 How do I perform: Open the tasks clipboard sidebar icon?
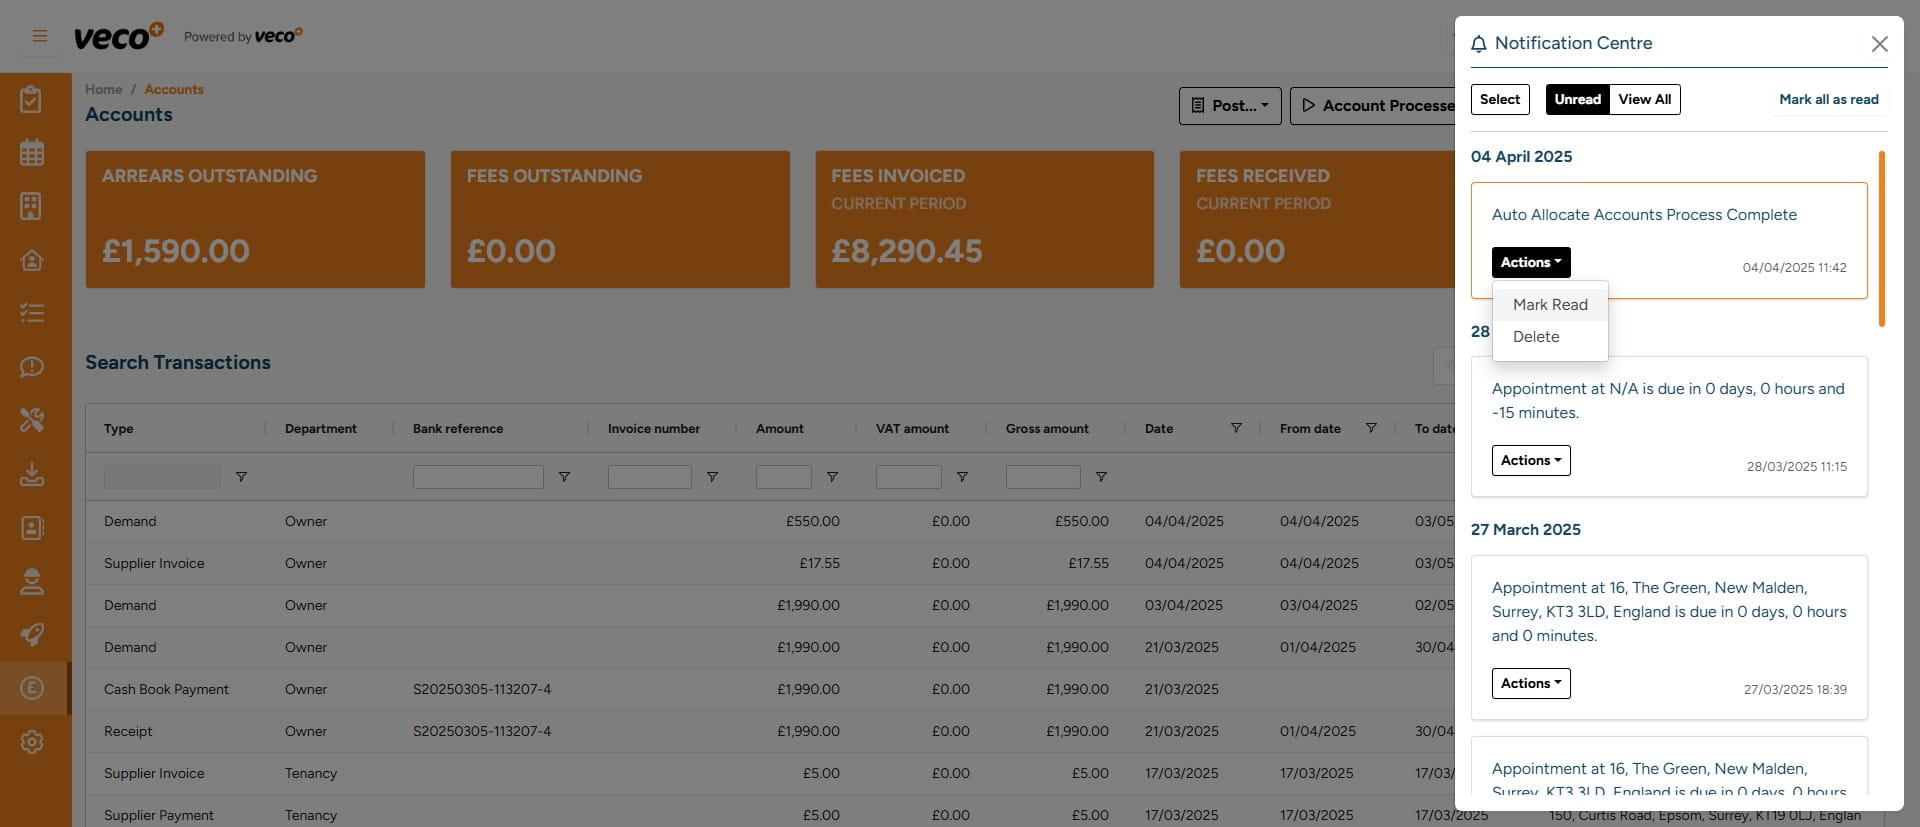[x=32, y=100]
